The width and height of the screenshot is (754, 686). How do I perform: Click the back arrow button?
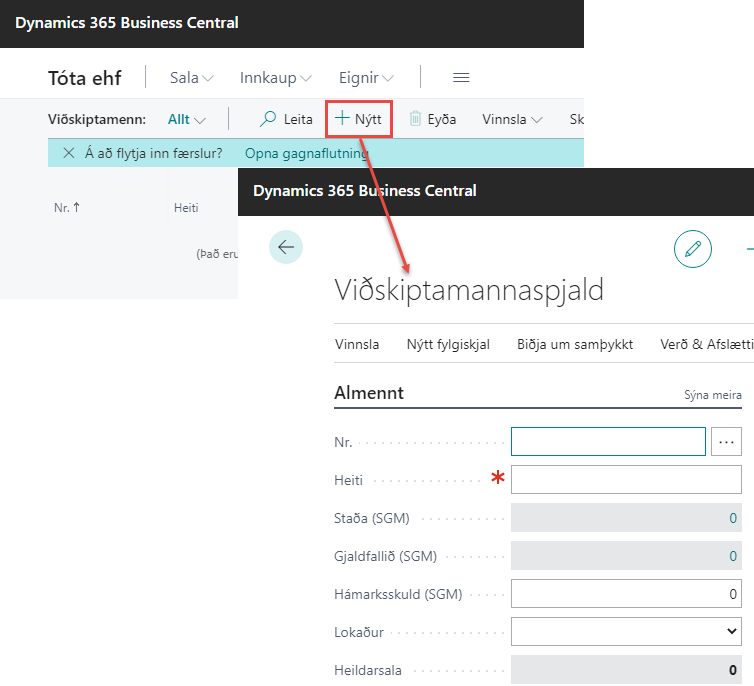tap(286, 247)
